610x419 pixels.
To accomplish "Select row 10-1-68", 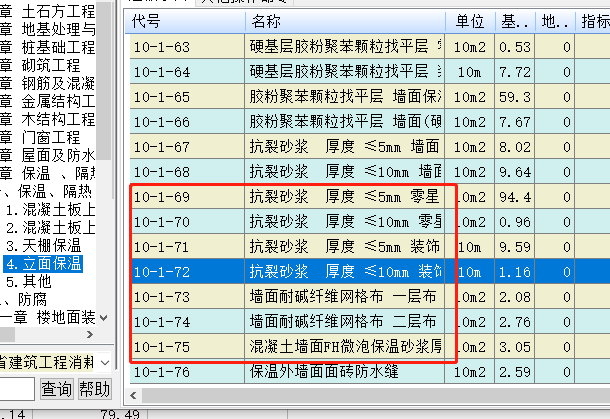I will click(x=370, y=172).
